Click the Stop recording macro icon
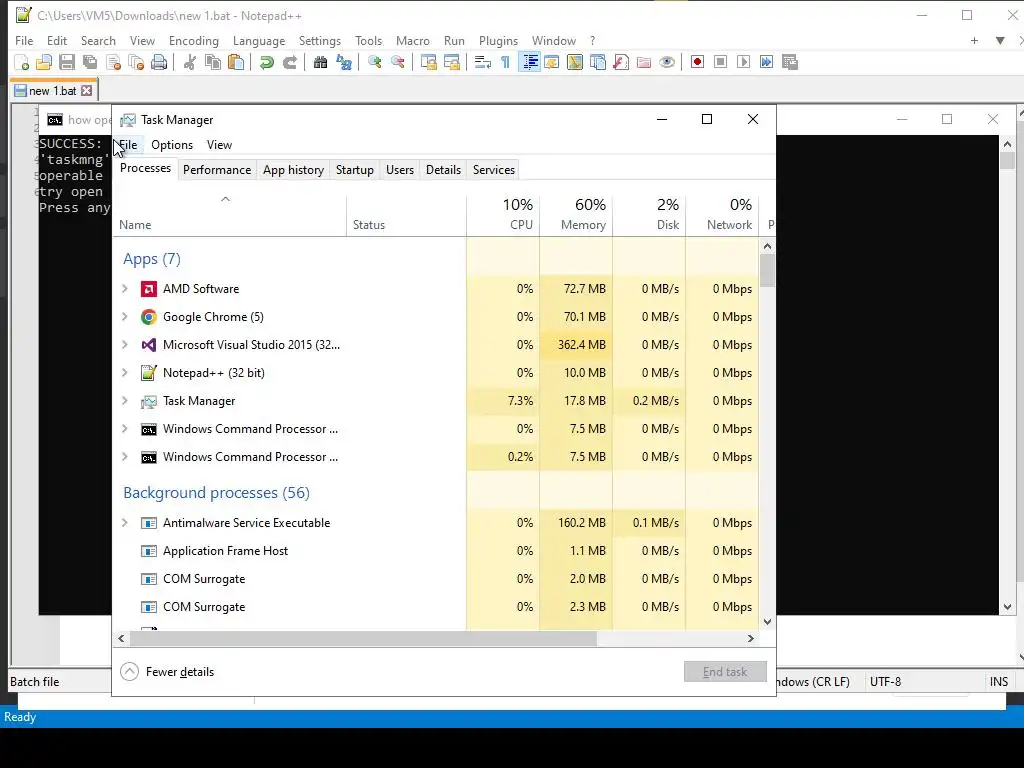The height and width of the screenshot is (768, 1024). [720, 62]
